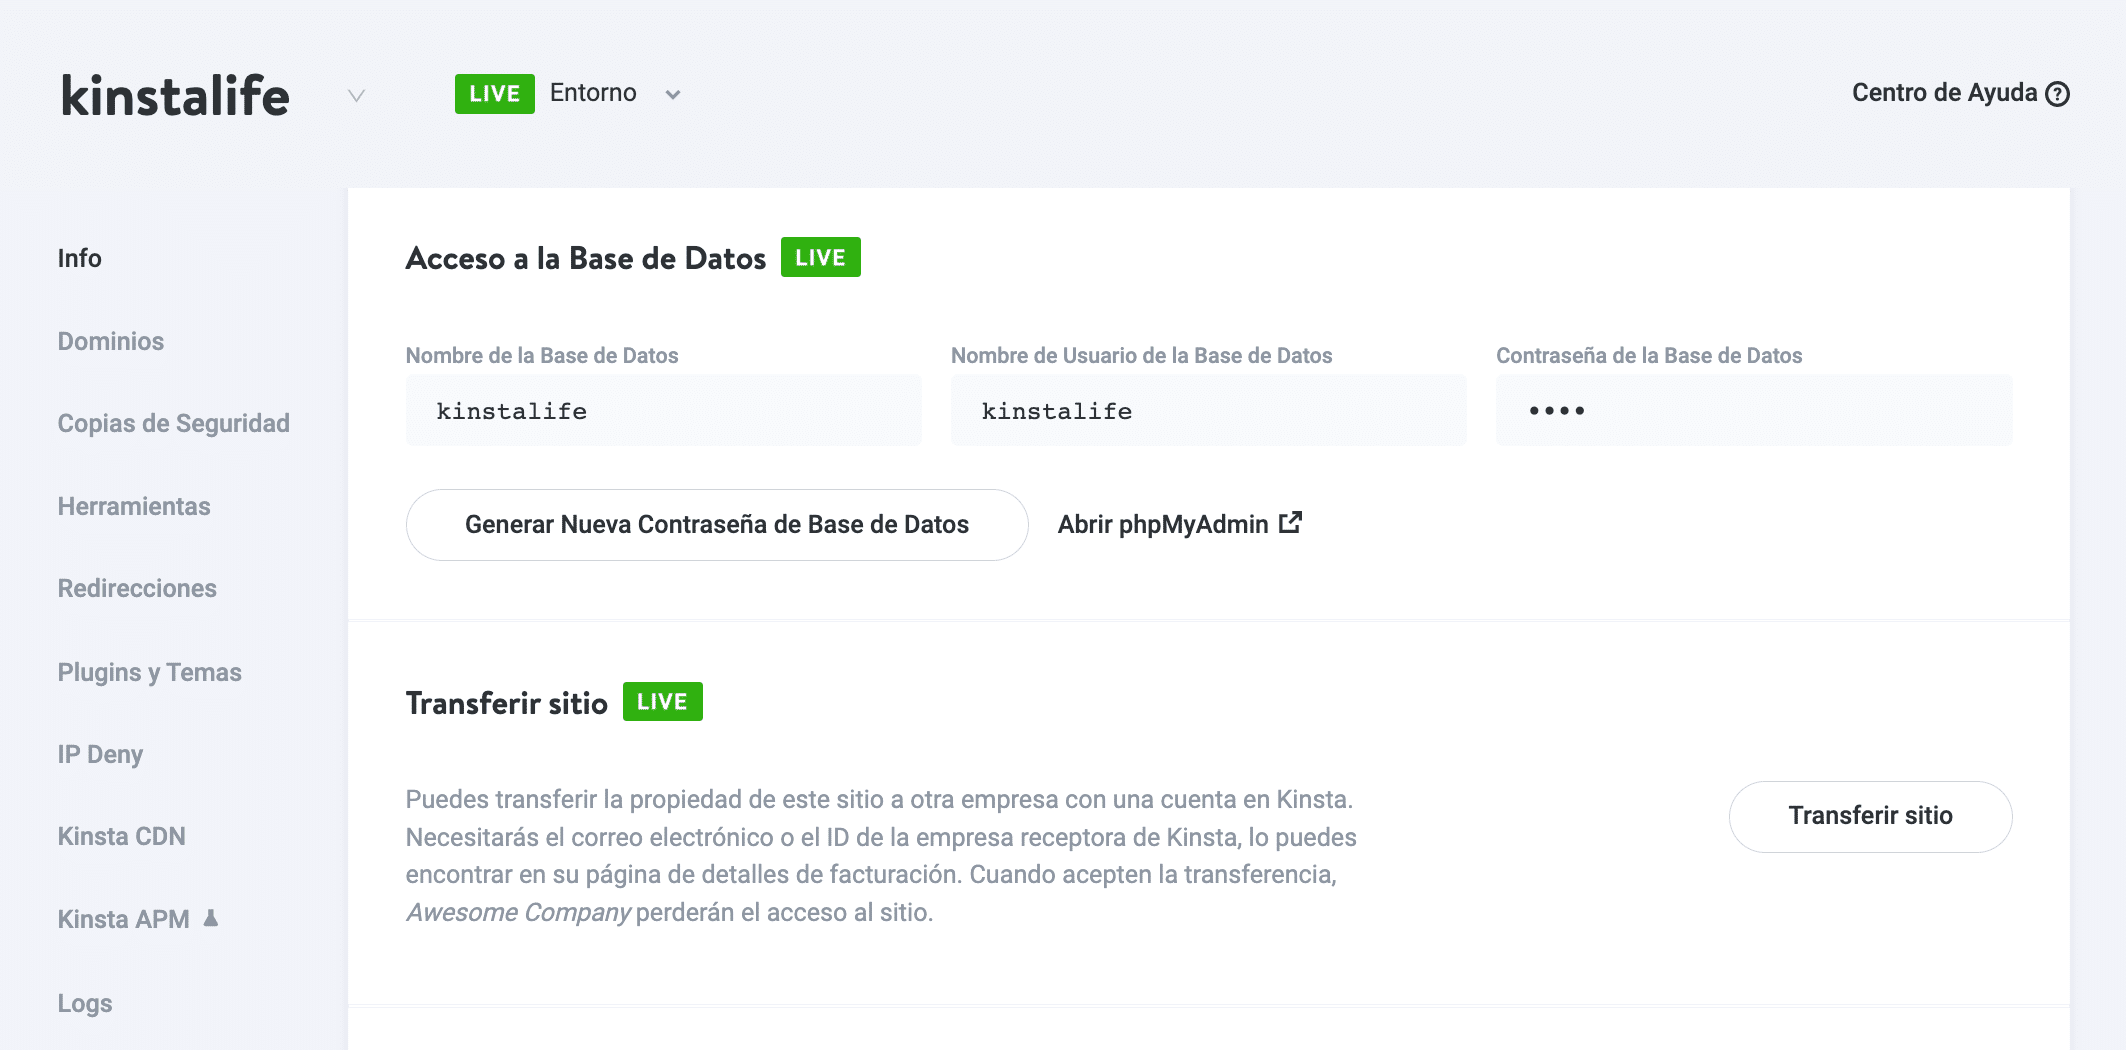Select Herramientas from the sidebar
The height and width of the screenshot is (1050, 2126).
pyautogui.click(x=134, y=506)
